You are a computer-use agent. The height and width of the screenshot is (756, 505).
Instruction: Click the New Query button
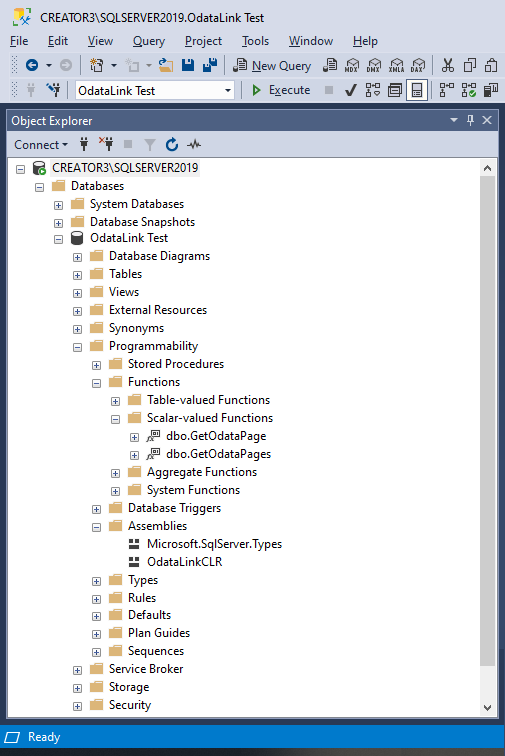tap(273, 66)
